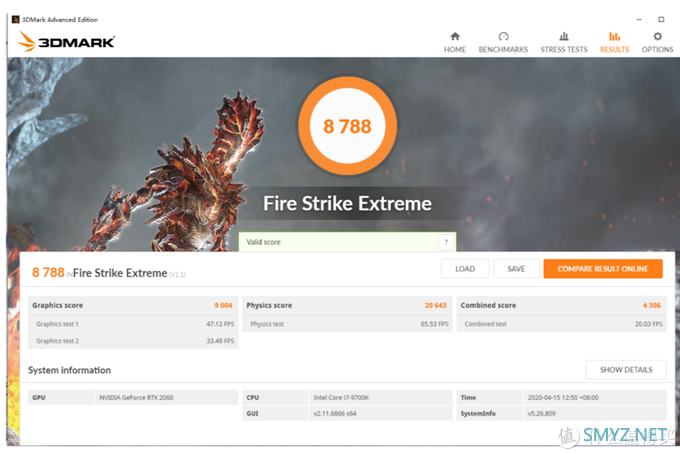Click the 3DMark logo

click(66, 42)
